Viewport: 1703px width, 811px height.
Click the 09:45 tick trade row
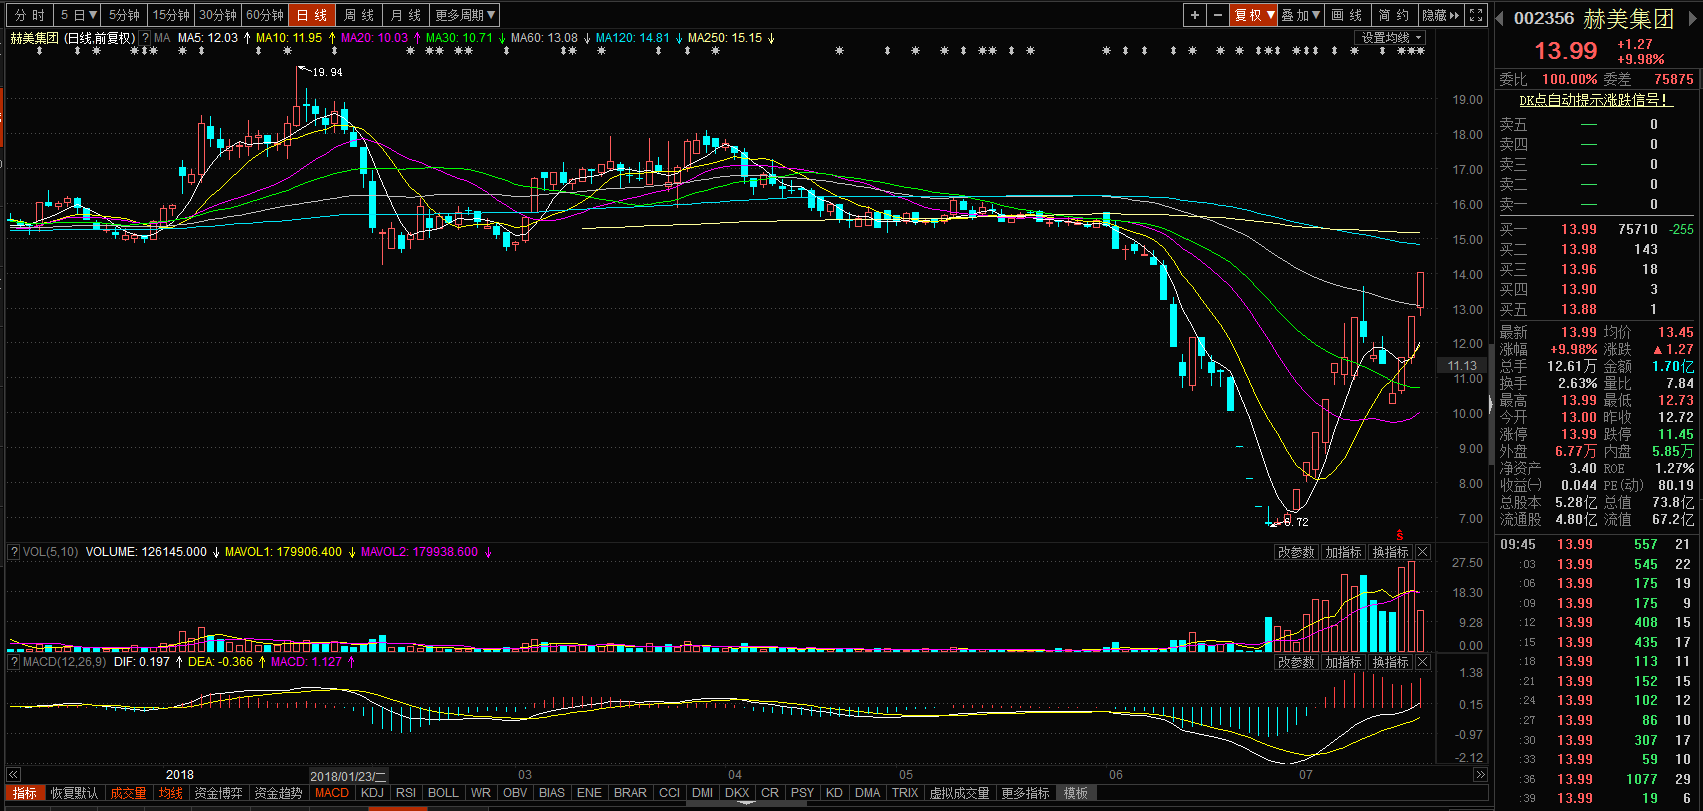[x=1595, y=544]
